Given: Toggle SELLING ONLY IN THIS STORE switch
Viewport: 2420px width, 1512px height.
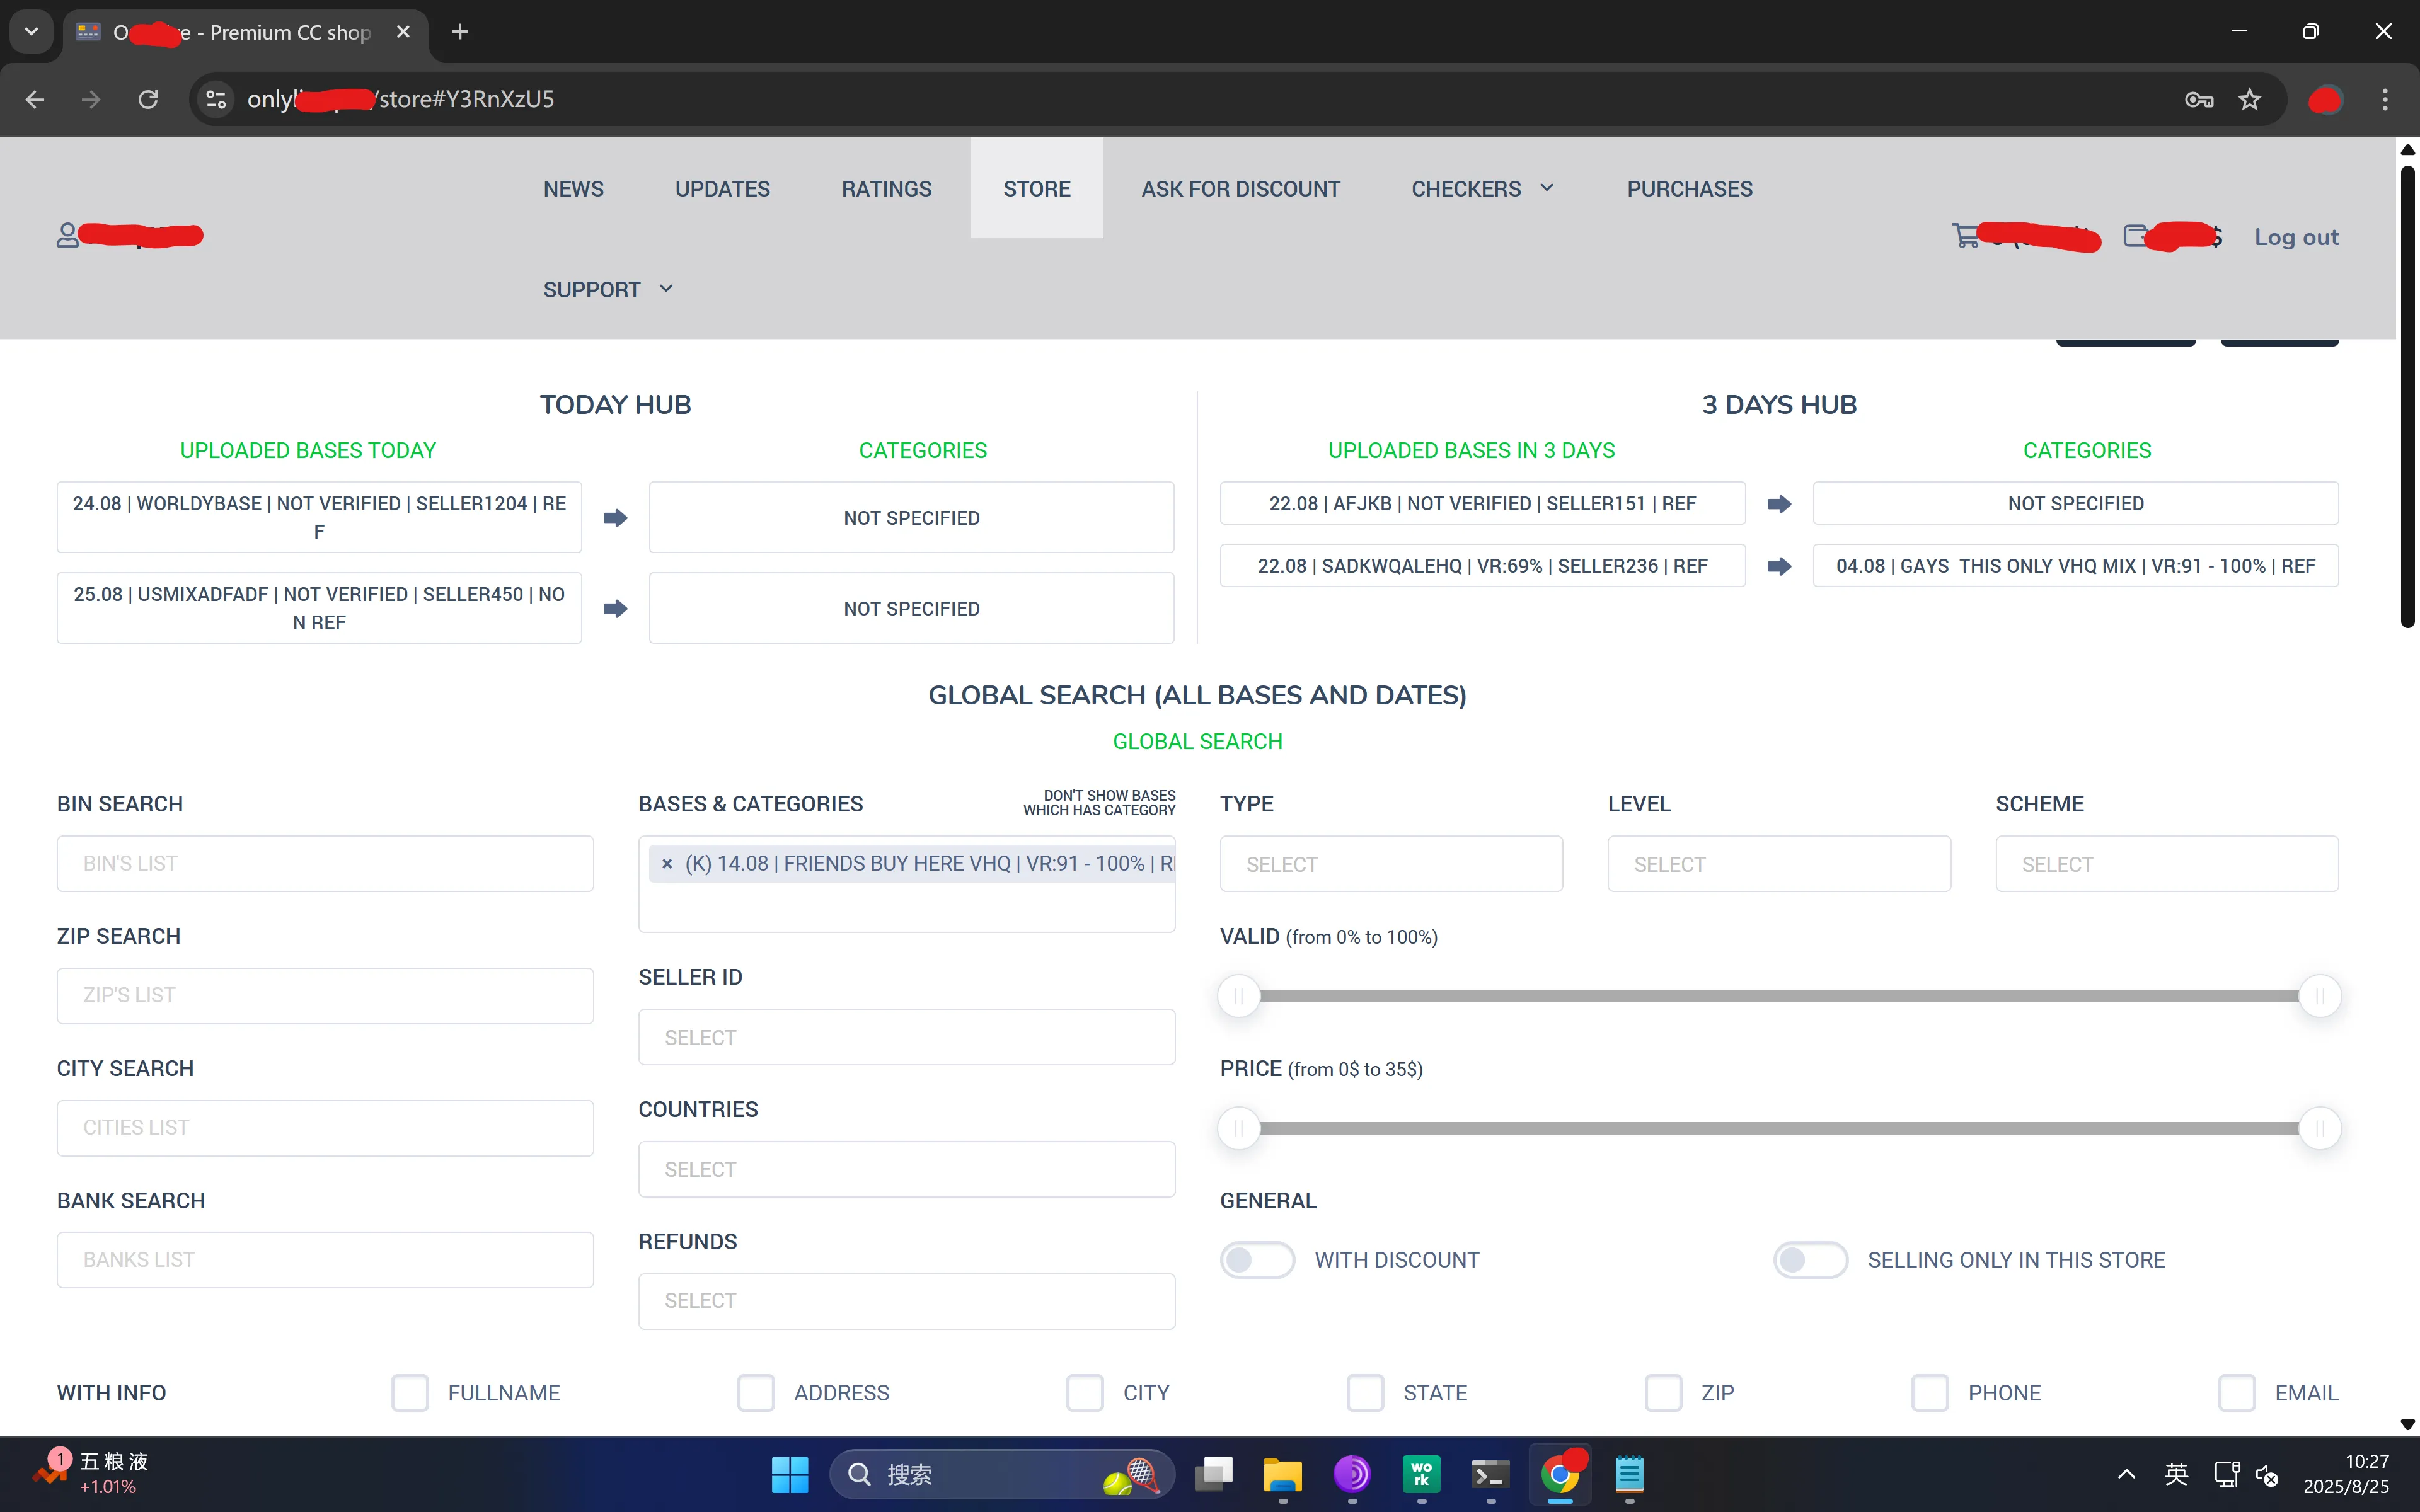Looking at the screenshot, I should tap(1810, 1260).
